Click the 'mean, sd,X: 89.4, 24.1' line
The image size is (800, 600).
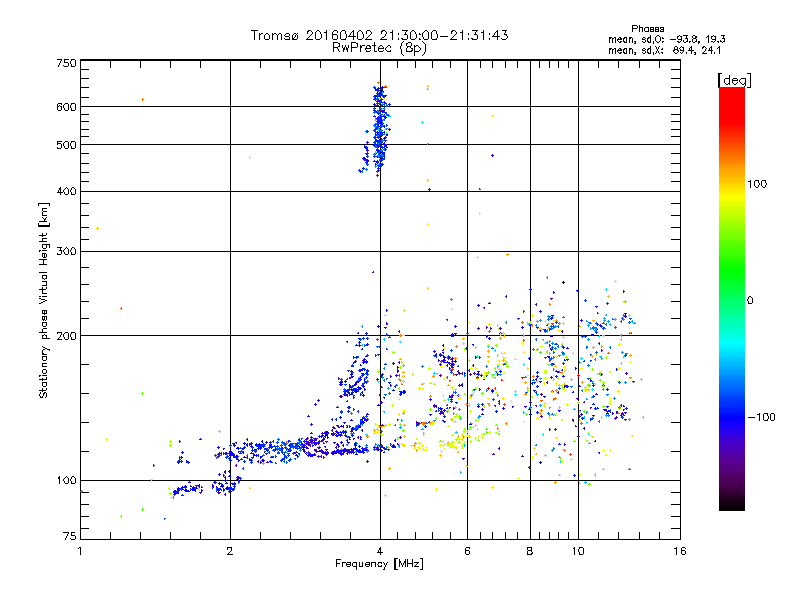[x=664, y=51]
